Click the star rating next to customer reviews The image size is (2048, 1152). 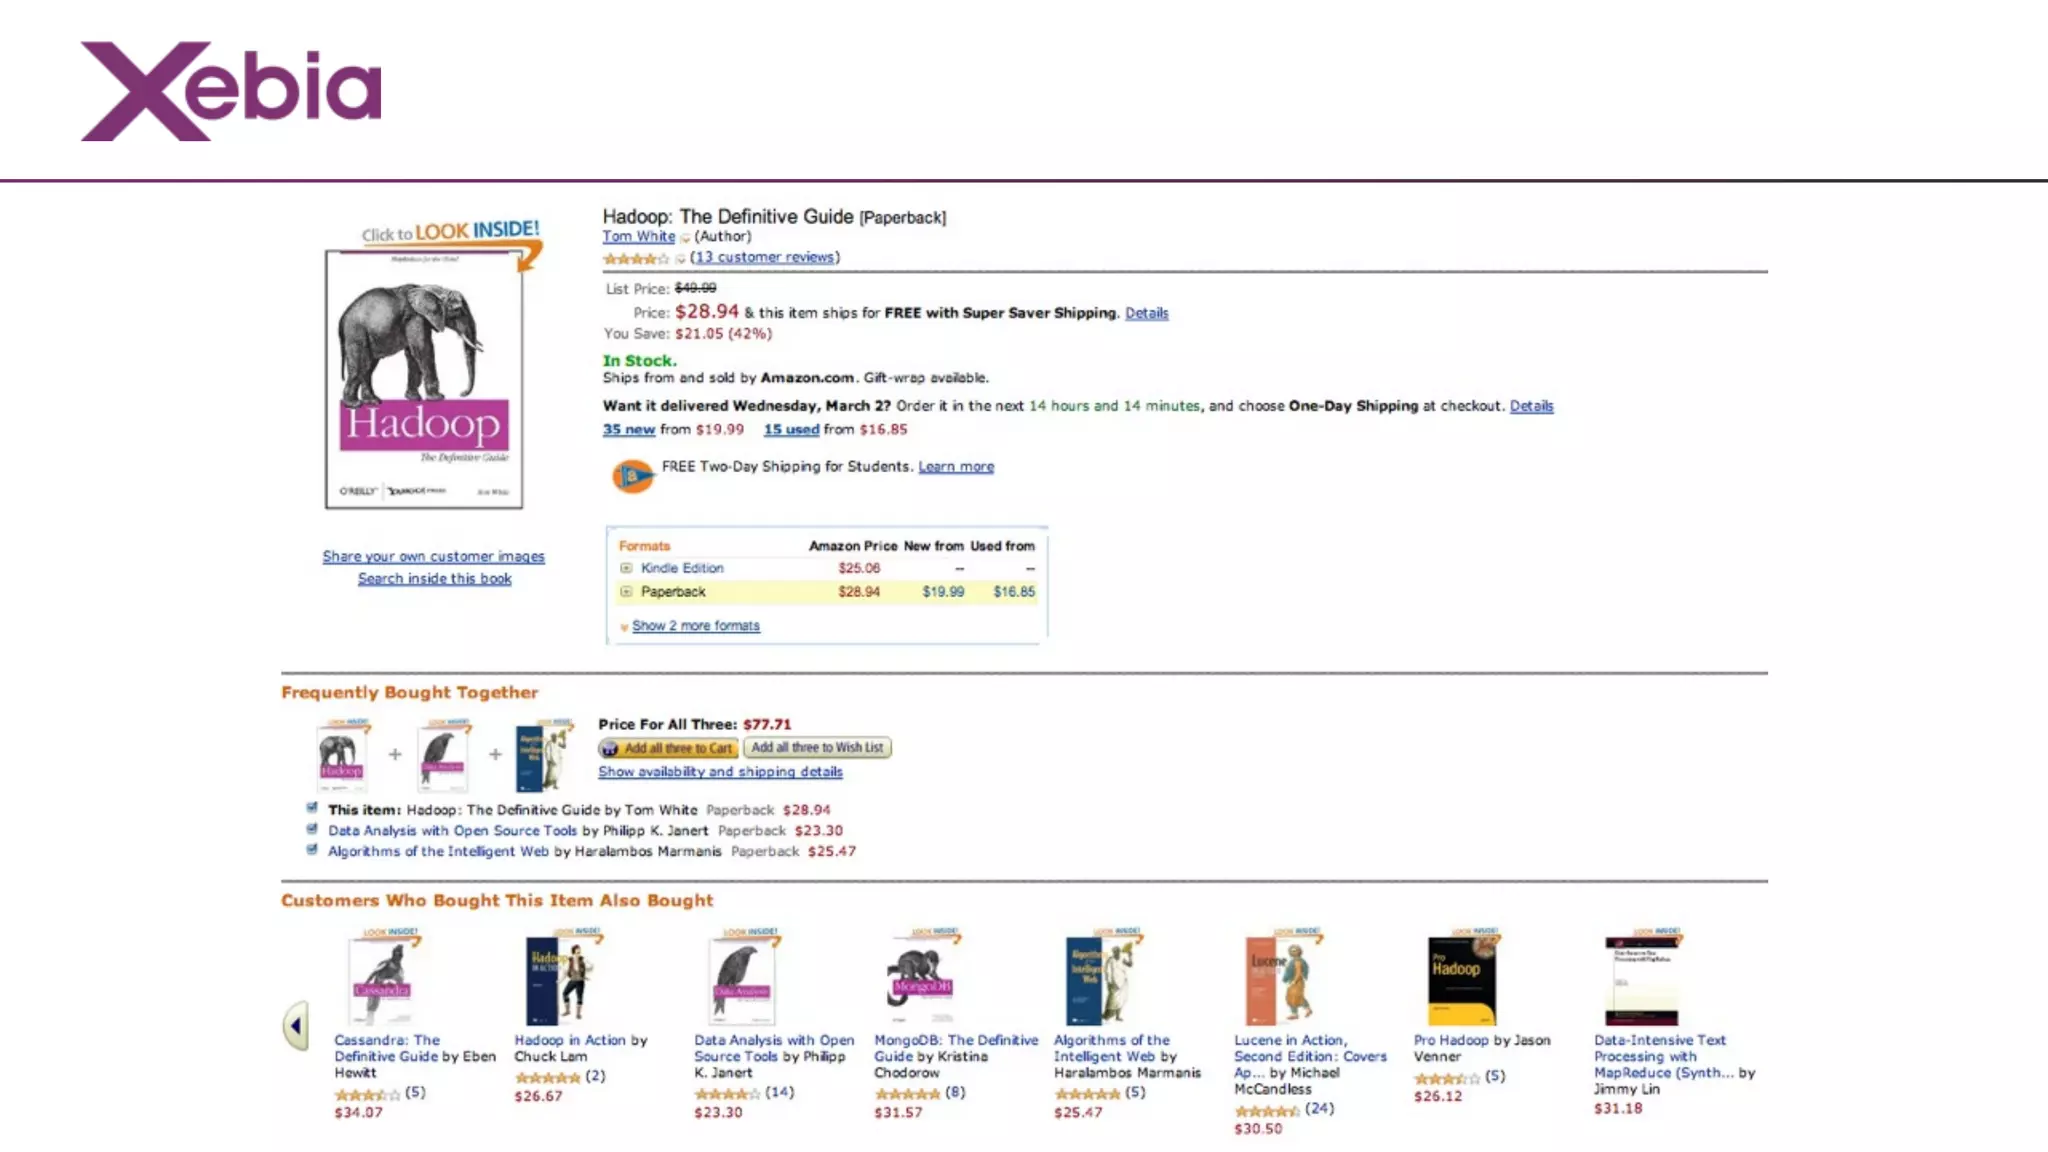point(635,259)
